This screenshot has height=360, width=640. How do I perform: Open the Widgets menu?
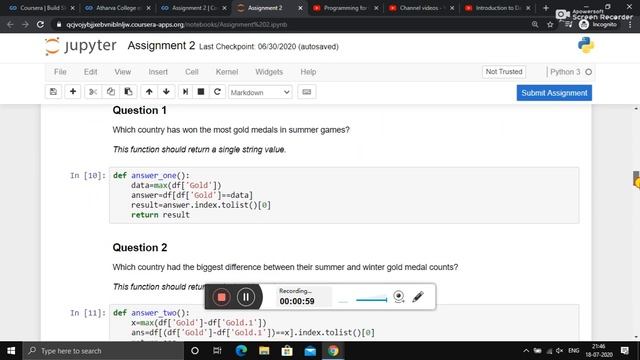pos(269,72)
